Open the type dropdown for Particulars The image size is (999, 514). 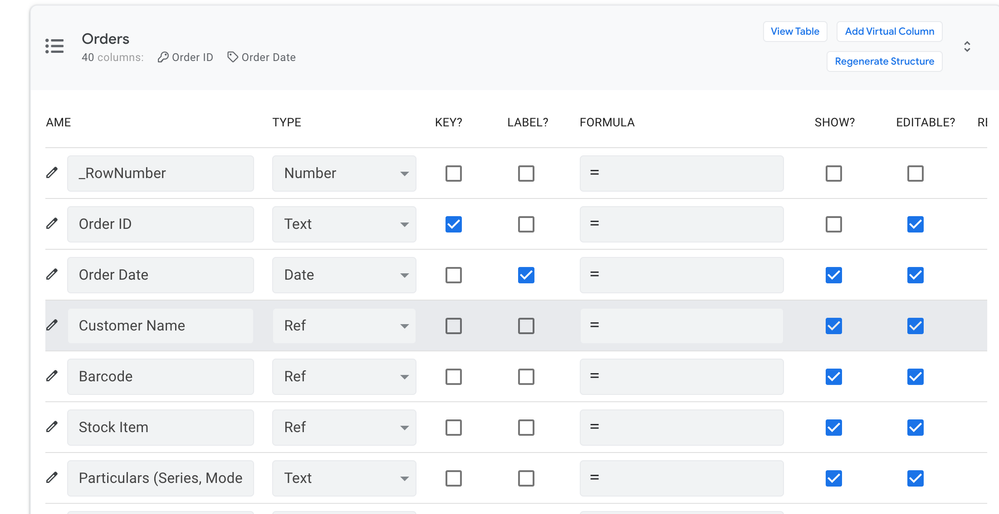344,478
